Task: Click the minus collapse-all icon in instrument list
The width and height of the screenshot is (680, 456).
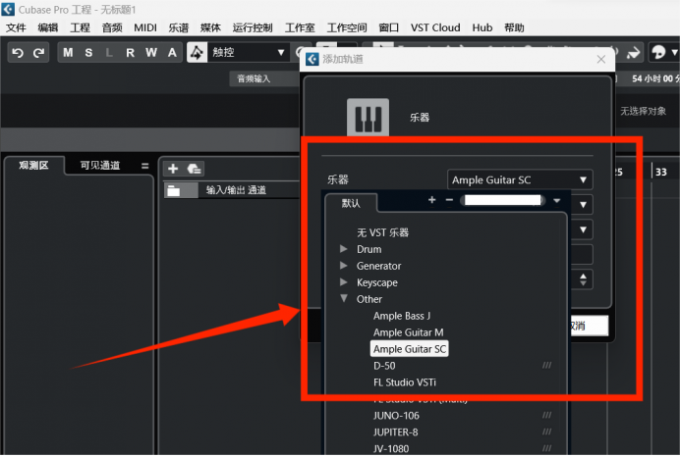Action: point(450,200)
